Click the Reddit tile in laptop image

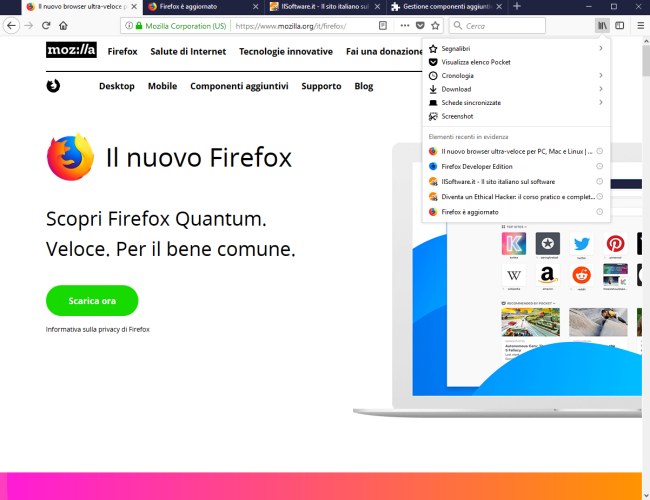[x=582, y=275]
